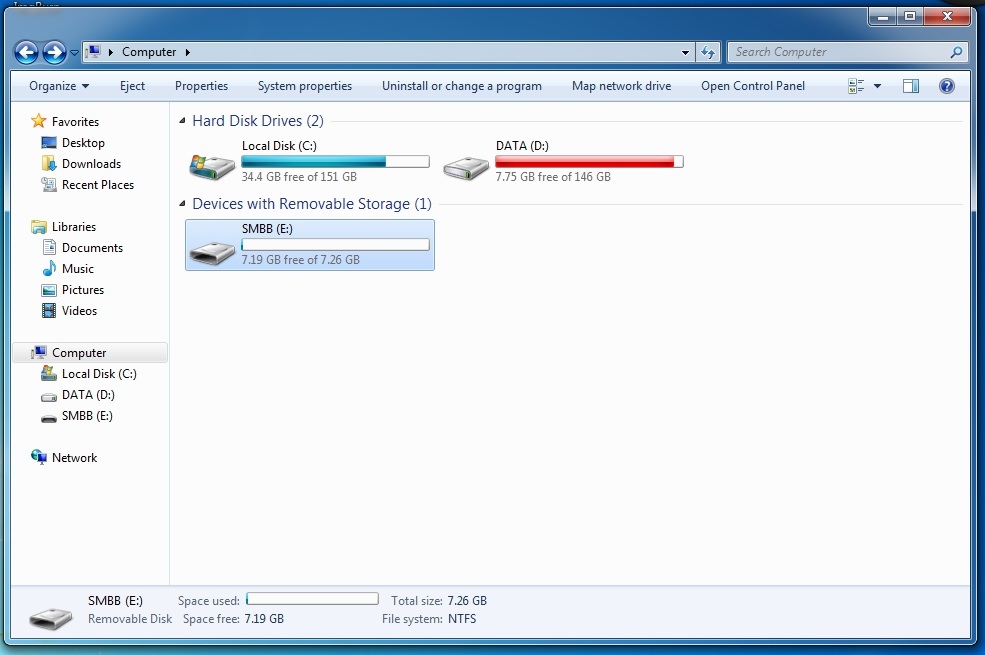Change your view icon
This screenshot has height=655, width=985.
coord(856,86)
